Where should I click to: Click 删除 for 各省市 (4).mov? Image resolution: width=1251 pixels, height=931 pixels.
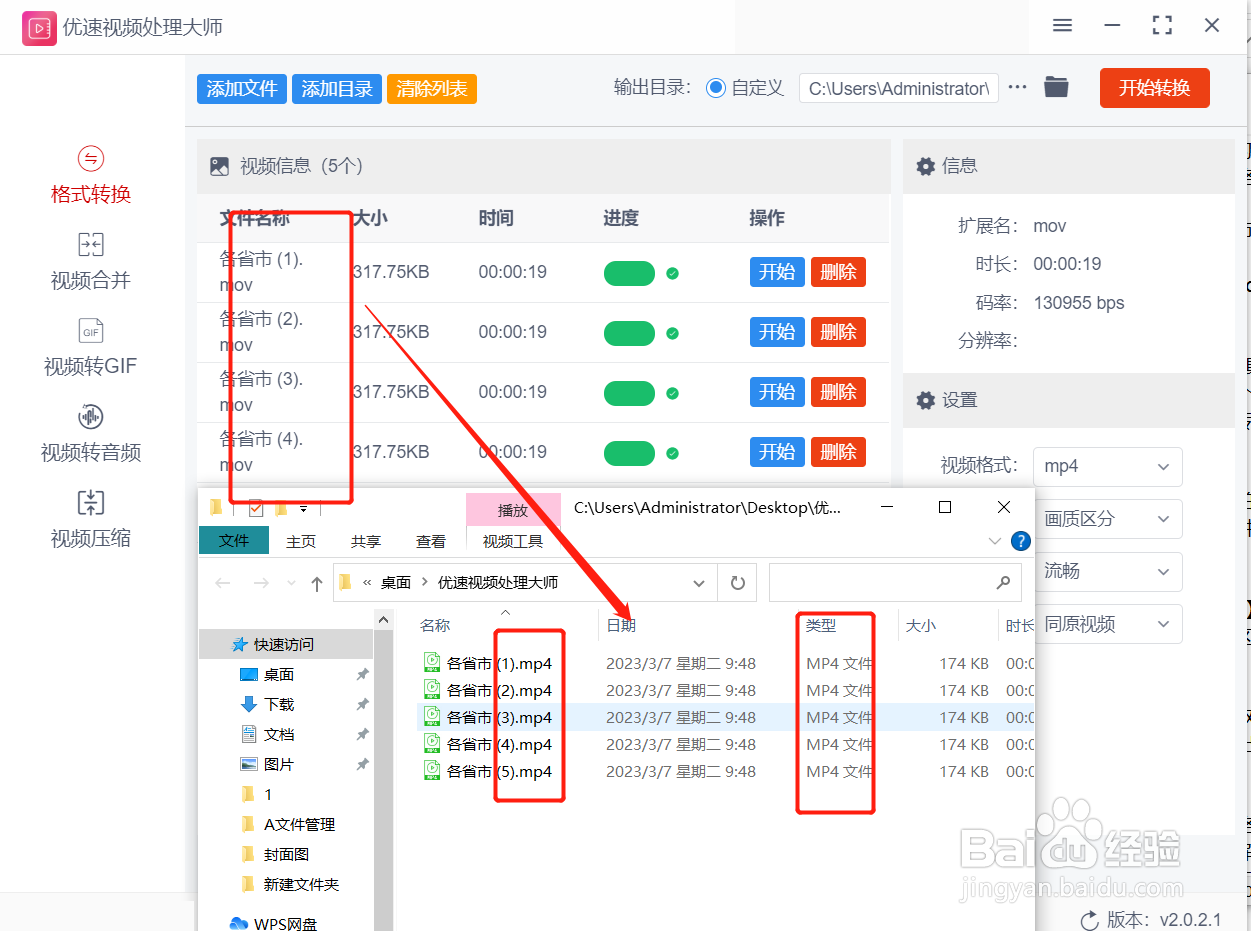[x=838, y=452]
